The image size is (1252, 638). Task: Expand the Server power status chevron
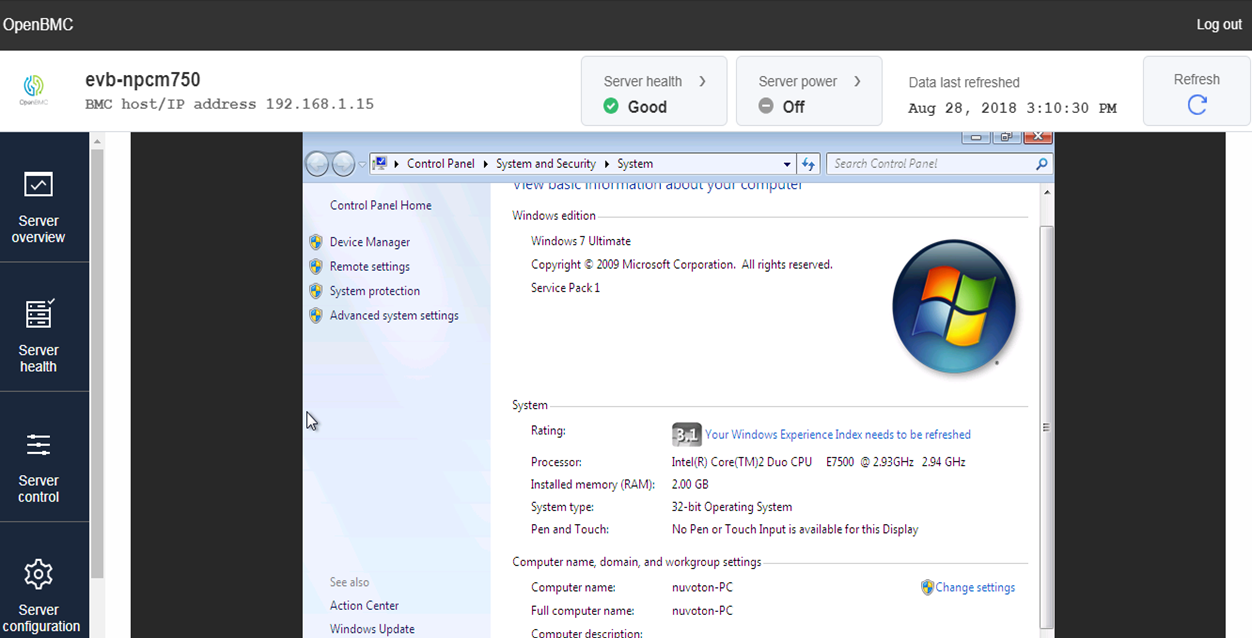(x=857, y=81)
